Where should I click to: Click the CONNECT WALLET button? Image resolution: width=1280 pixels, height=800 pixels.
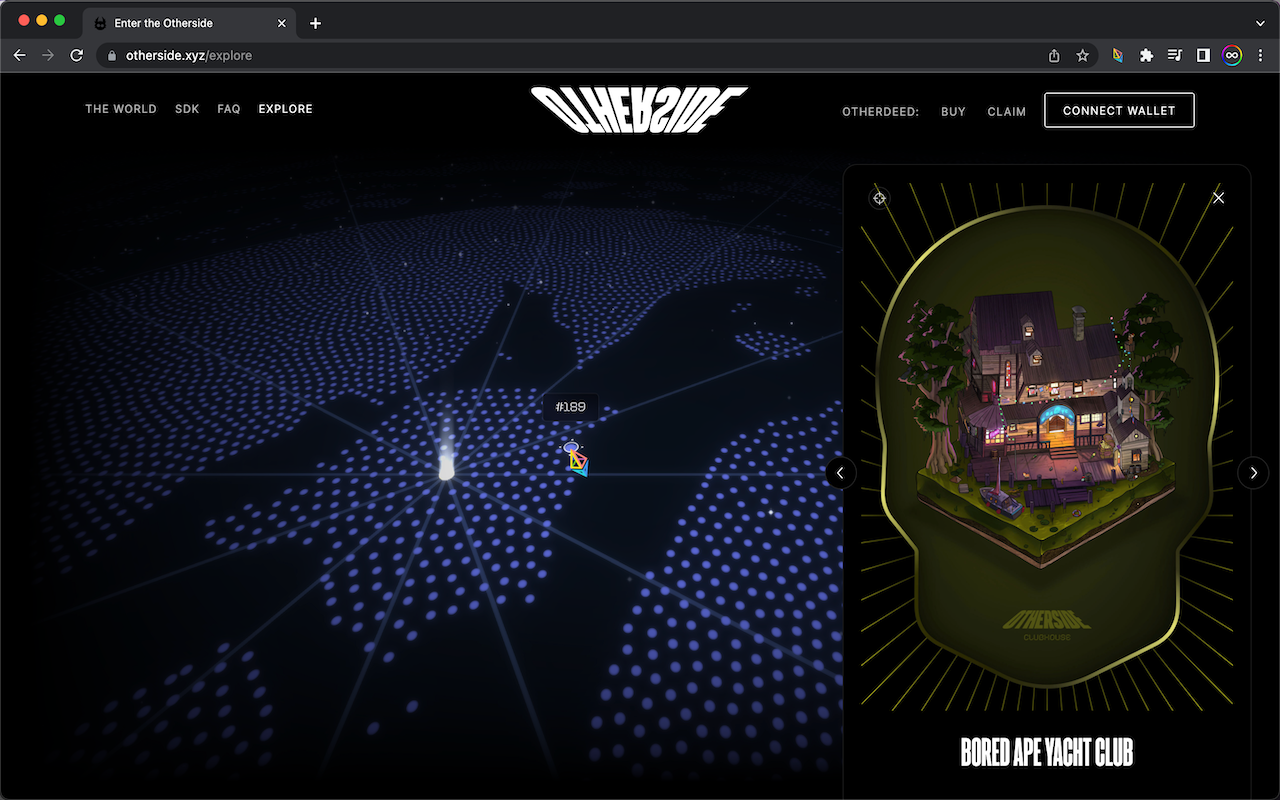(x=1119, y=110)
